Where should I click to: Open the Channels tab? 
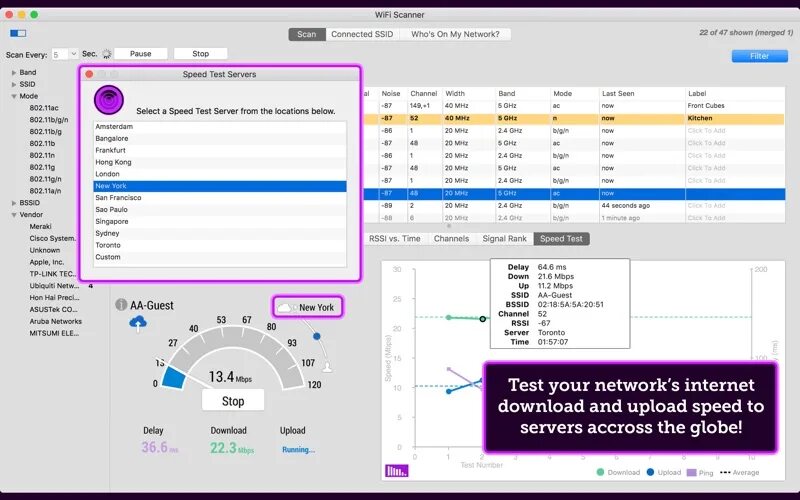coord(451,238)
